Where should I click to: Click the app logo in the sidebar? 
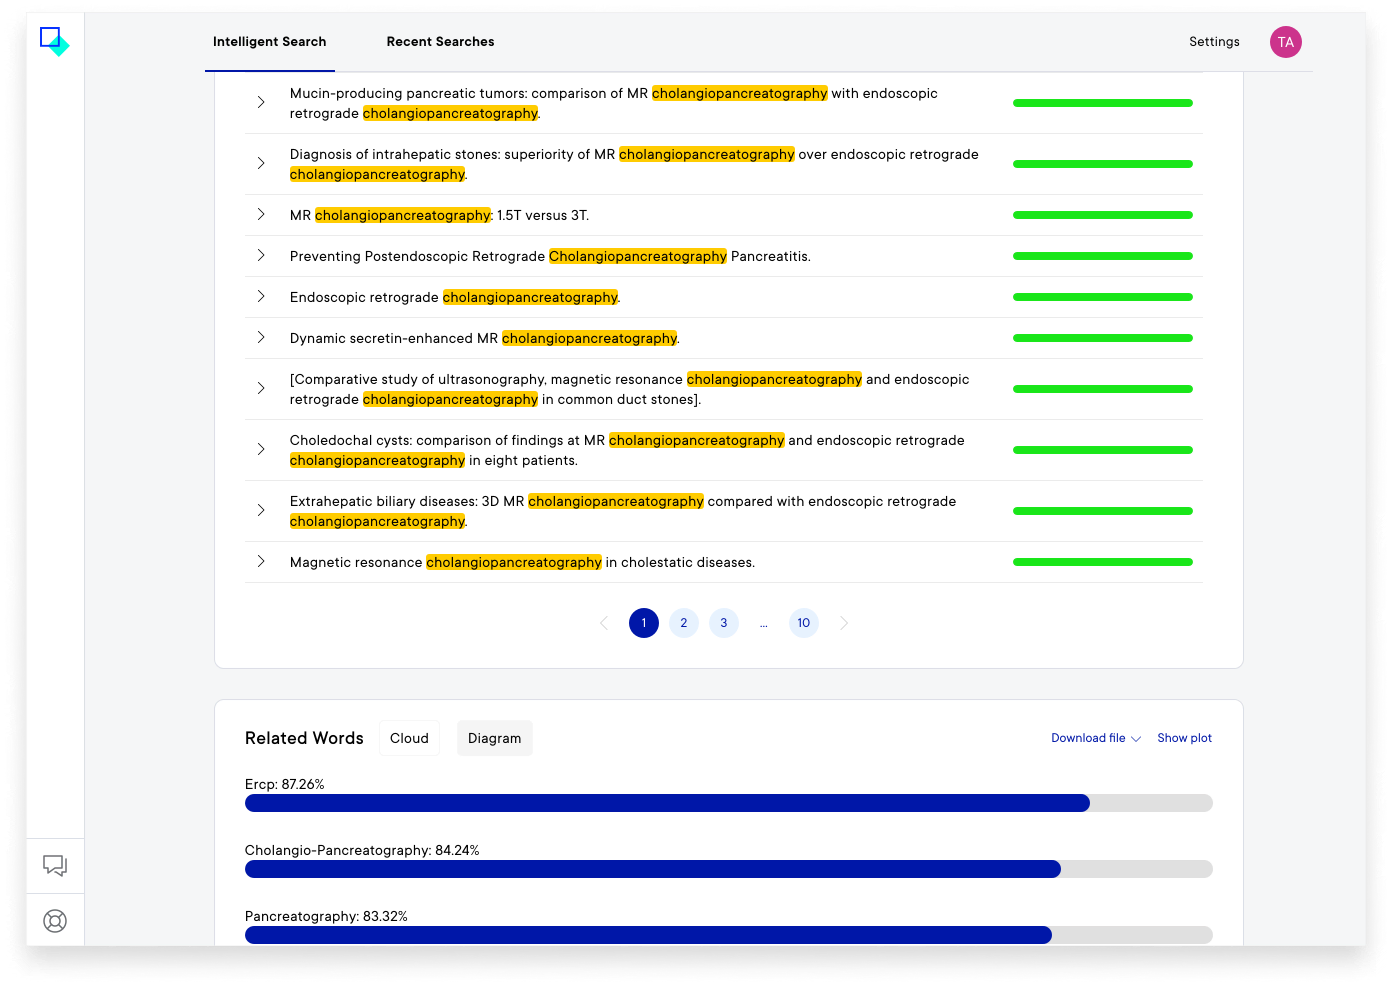[54, 41]
